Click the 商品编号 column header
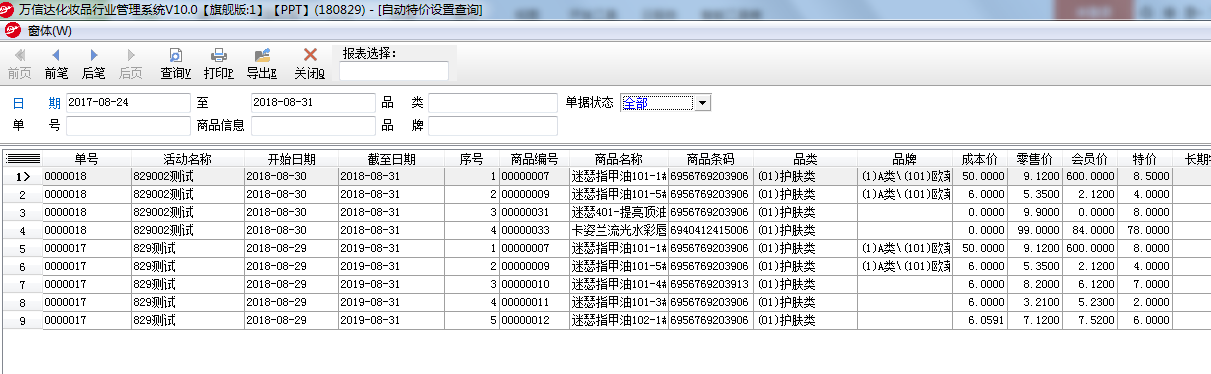 tap(534, 159)
